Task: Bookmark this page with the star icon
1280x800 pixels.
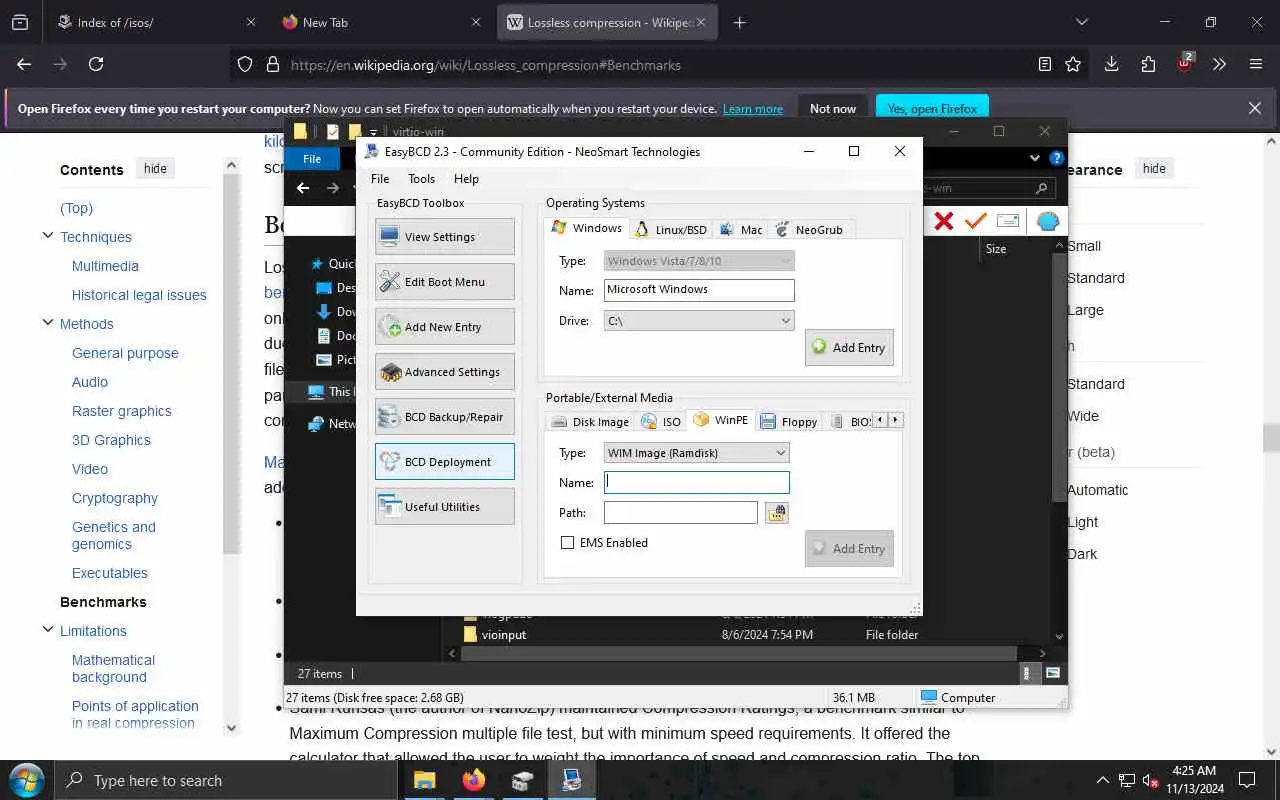Action: click(x=1073, y=64)
